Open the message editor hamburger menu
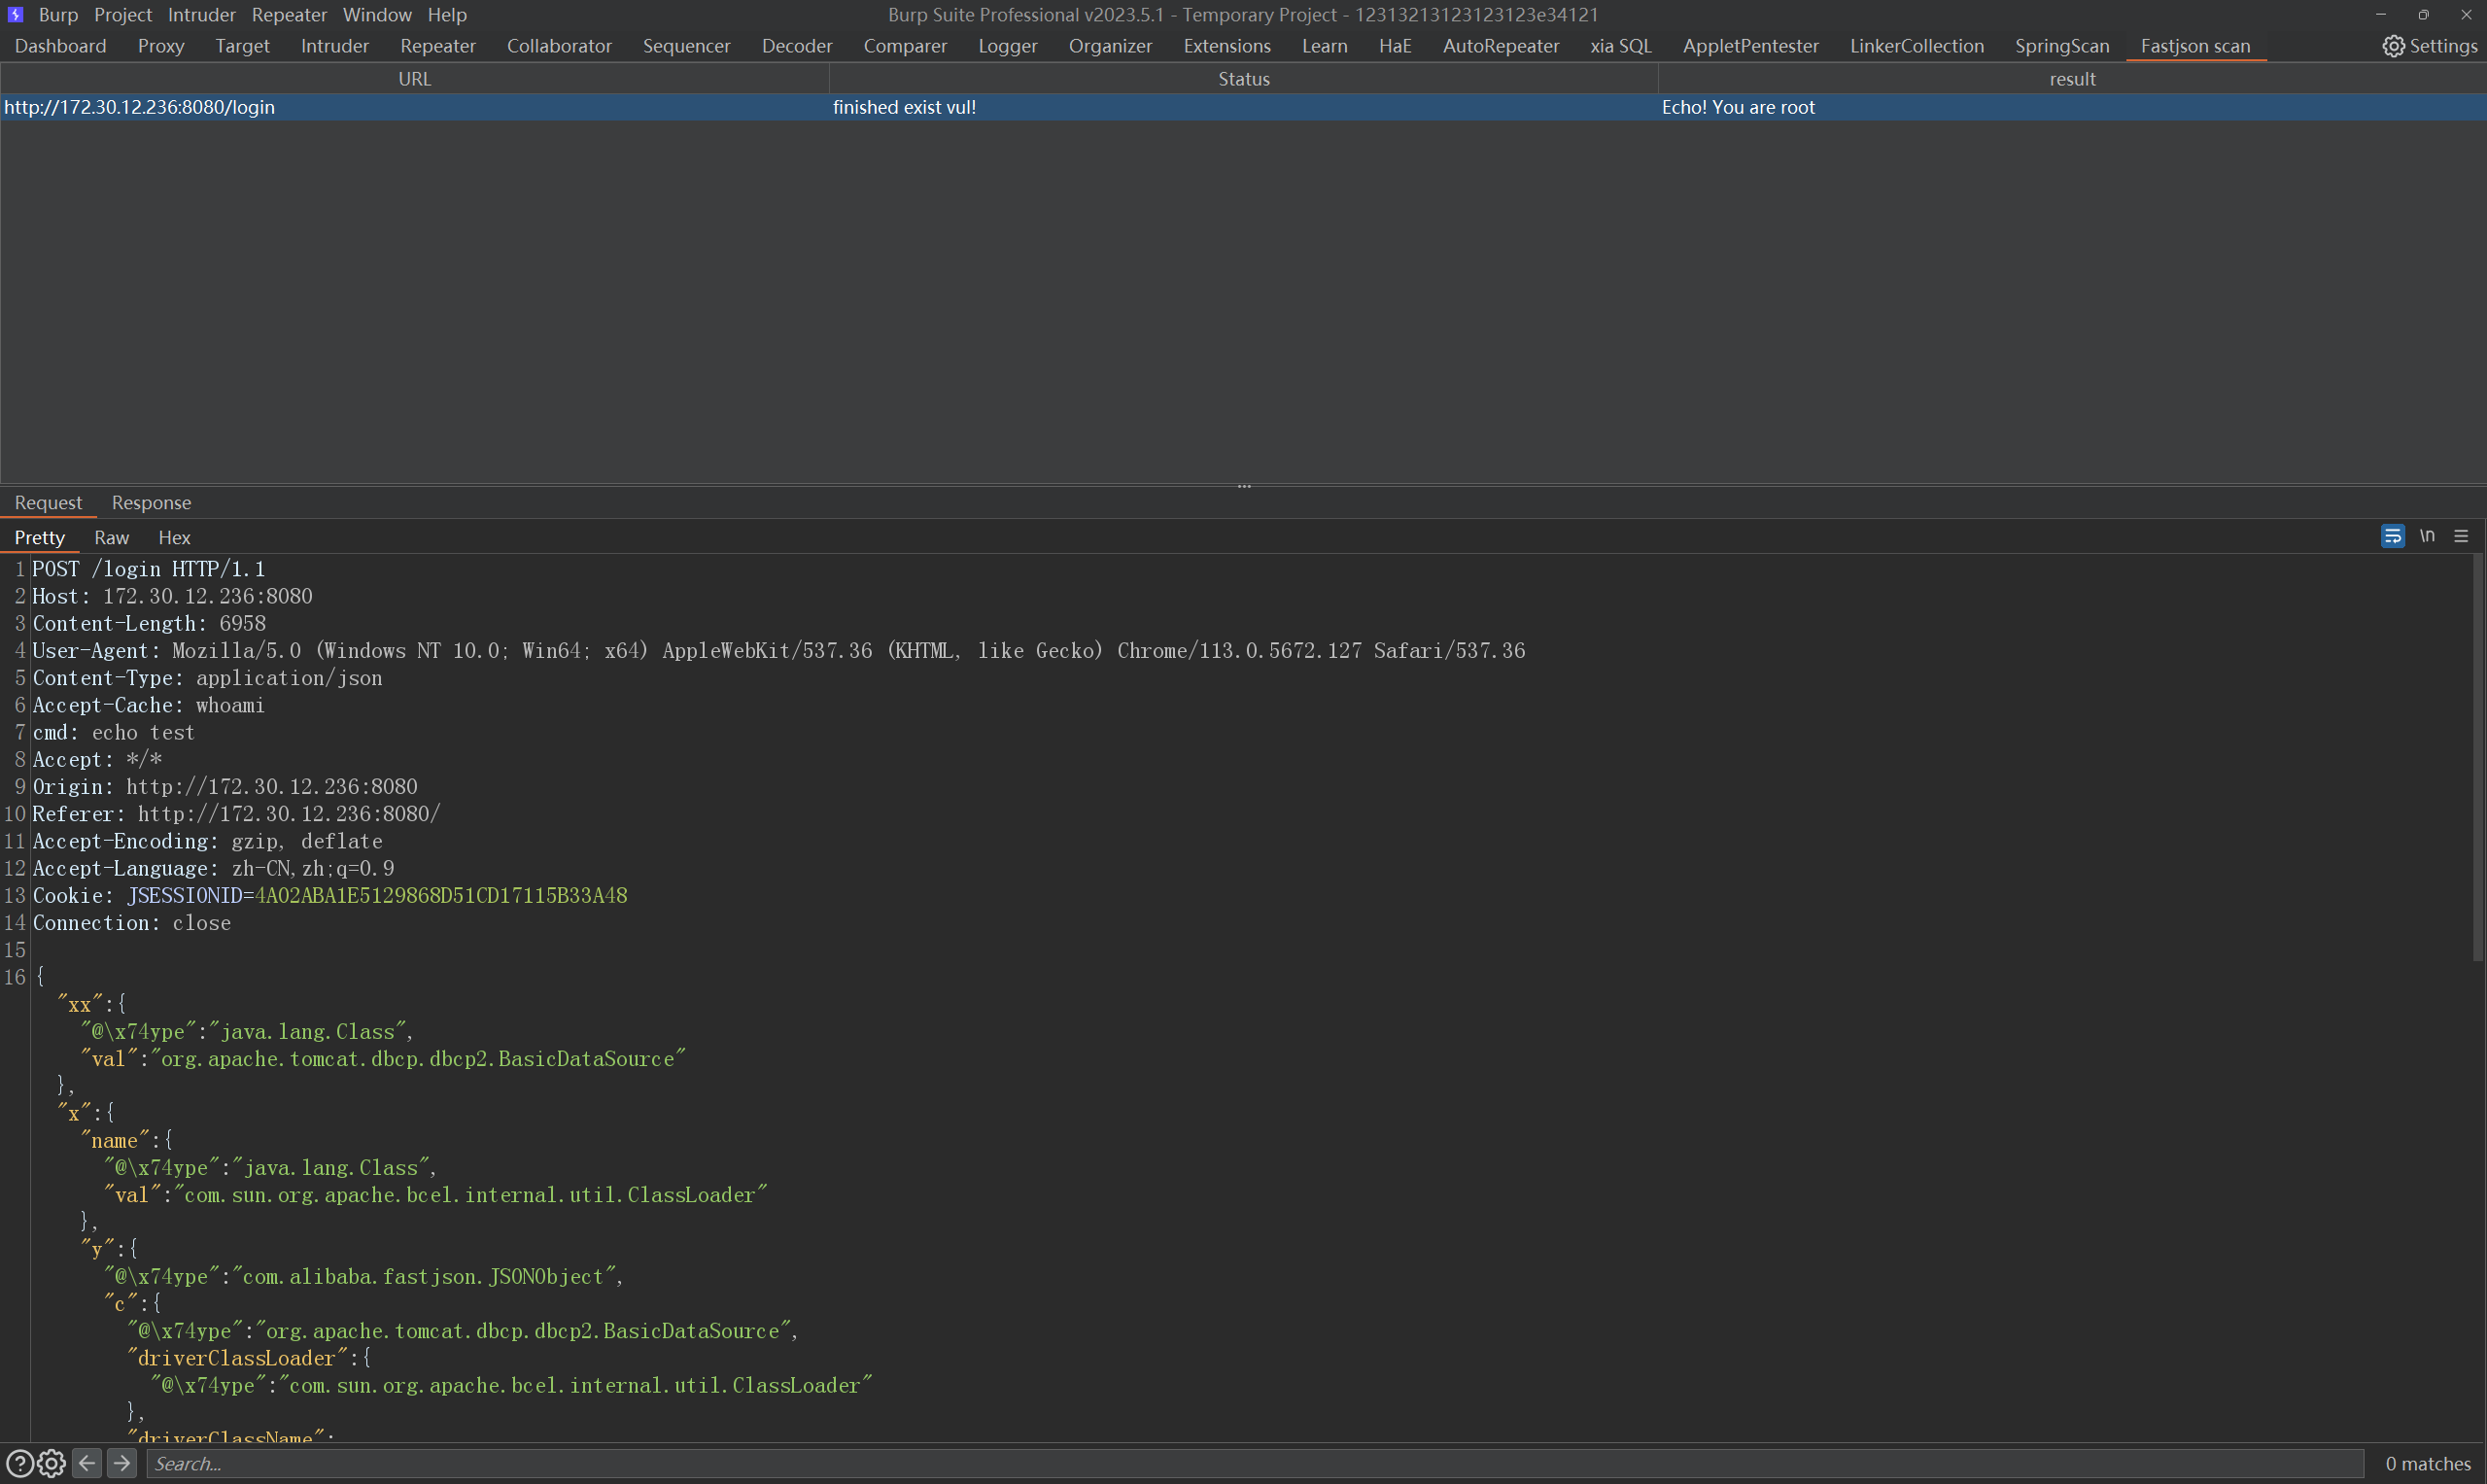The height and width of the screenshot is (1484, 2487). [2461, 537]
